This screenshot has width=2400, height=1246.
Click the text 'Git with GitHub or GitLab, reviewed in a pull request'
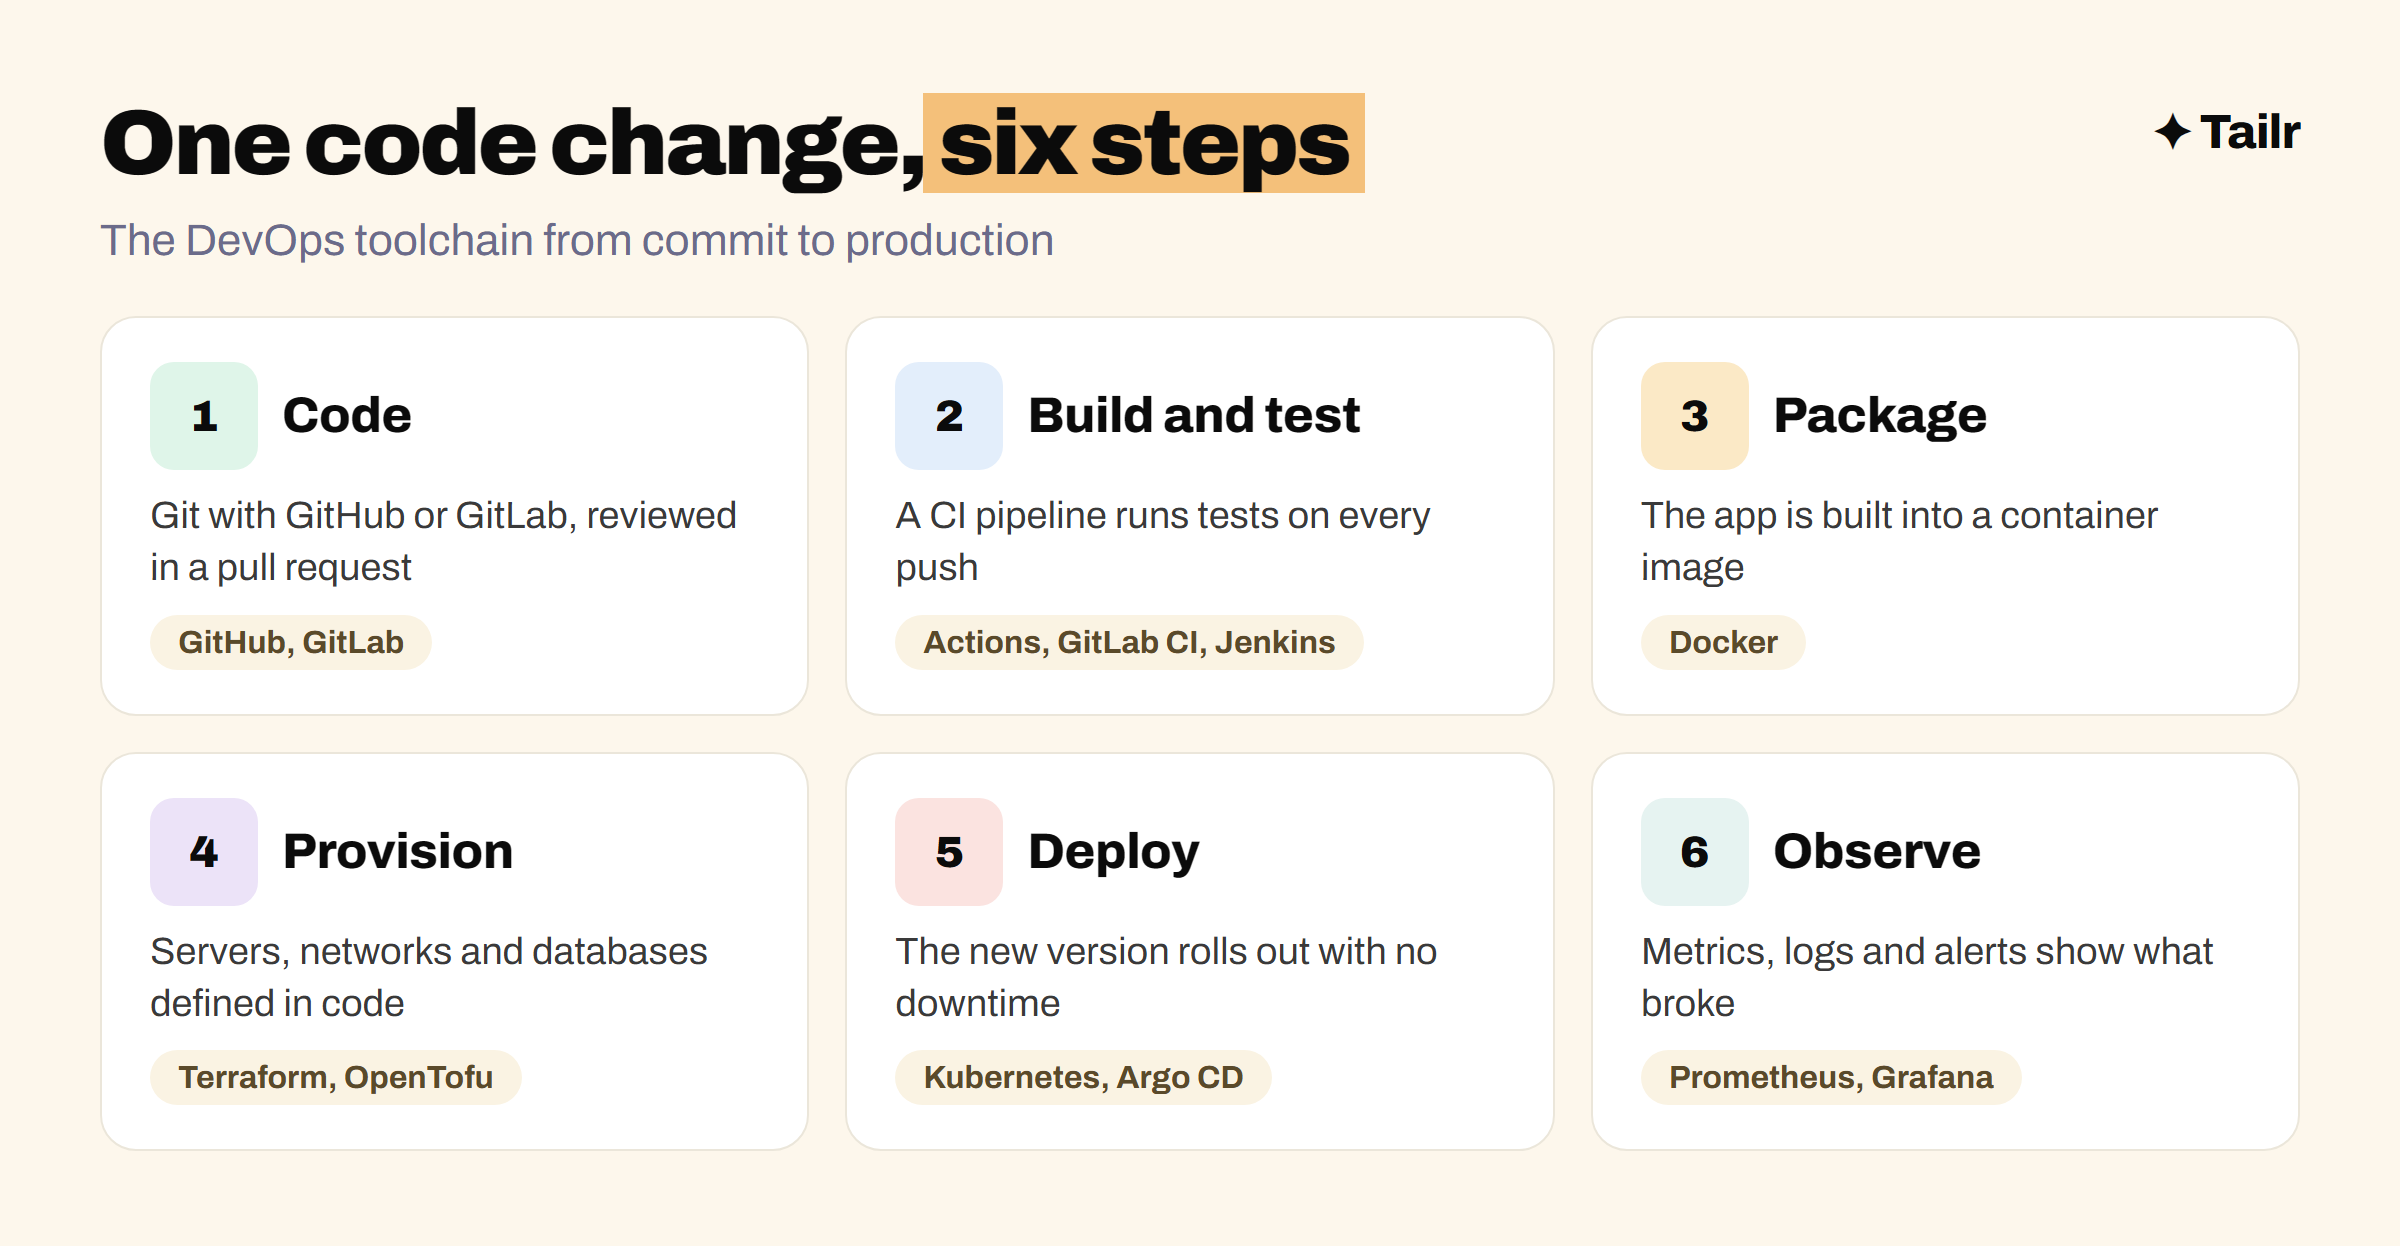click(x=444, y=542)
